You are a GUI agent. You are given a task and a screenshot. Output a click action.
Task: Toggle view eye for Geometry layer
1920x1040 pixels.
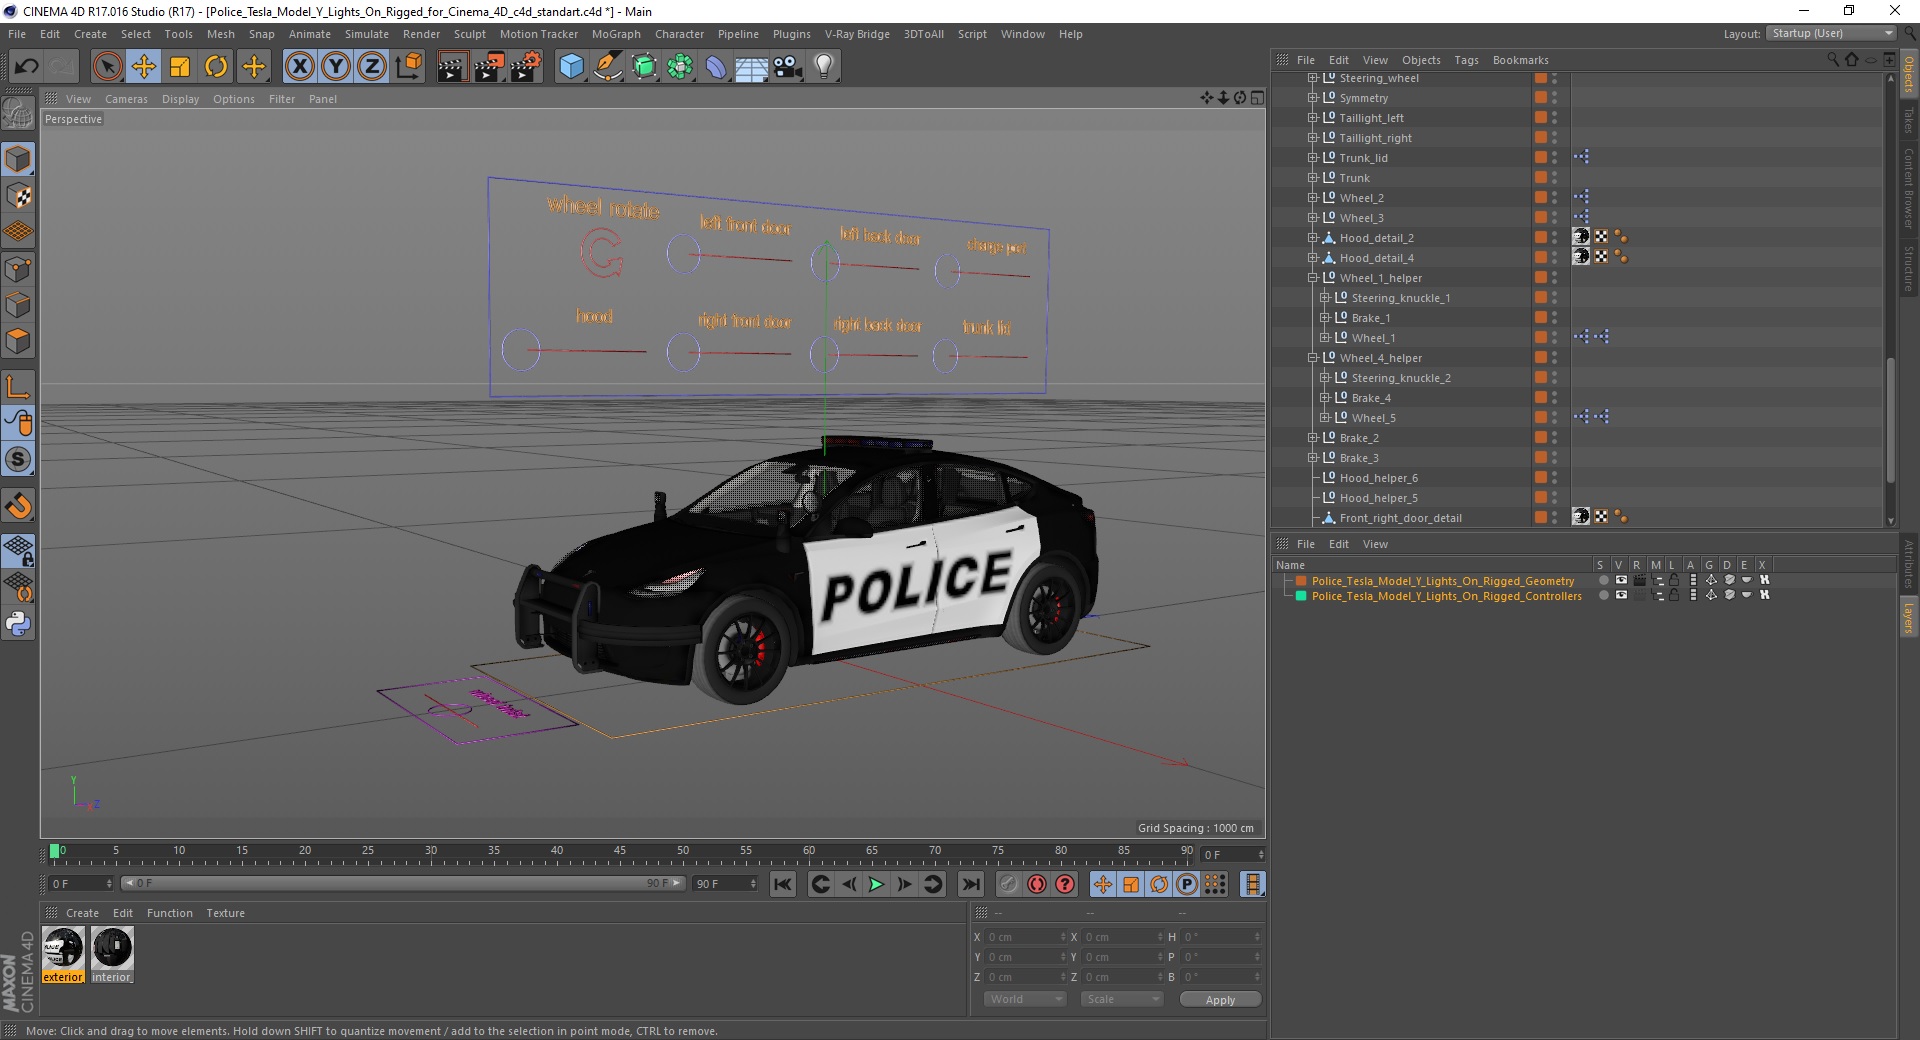(x=1621, y=580)
